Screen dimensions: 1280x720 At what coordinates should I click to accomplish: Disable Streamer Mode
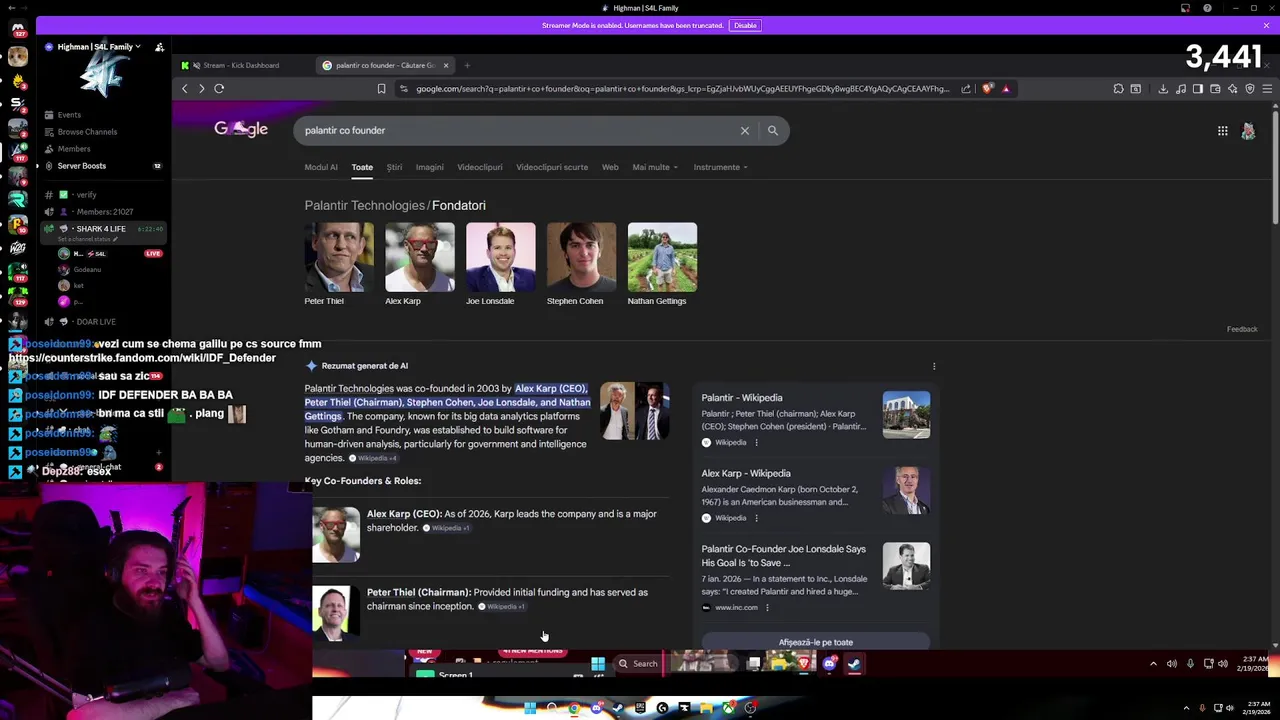(745, 25)
